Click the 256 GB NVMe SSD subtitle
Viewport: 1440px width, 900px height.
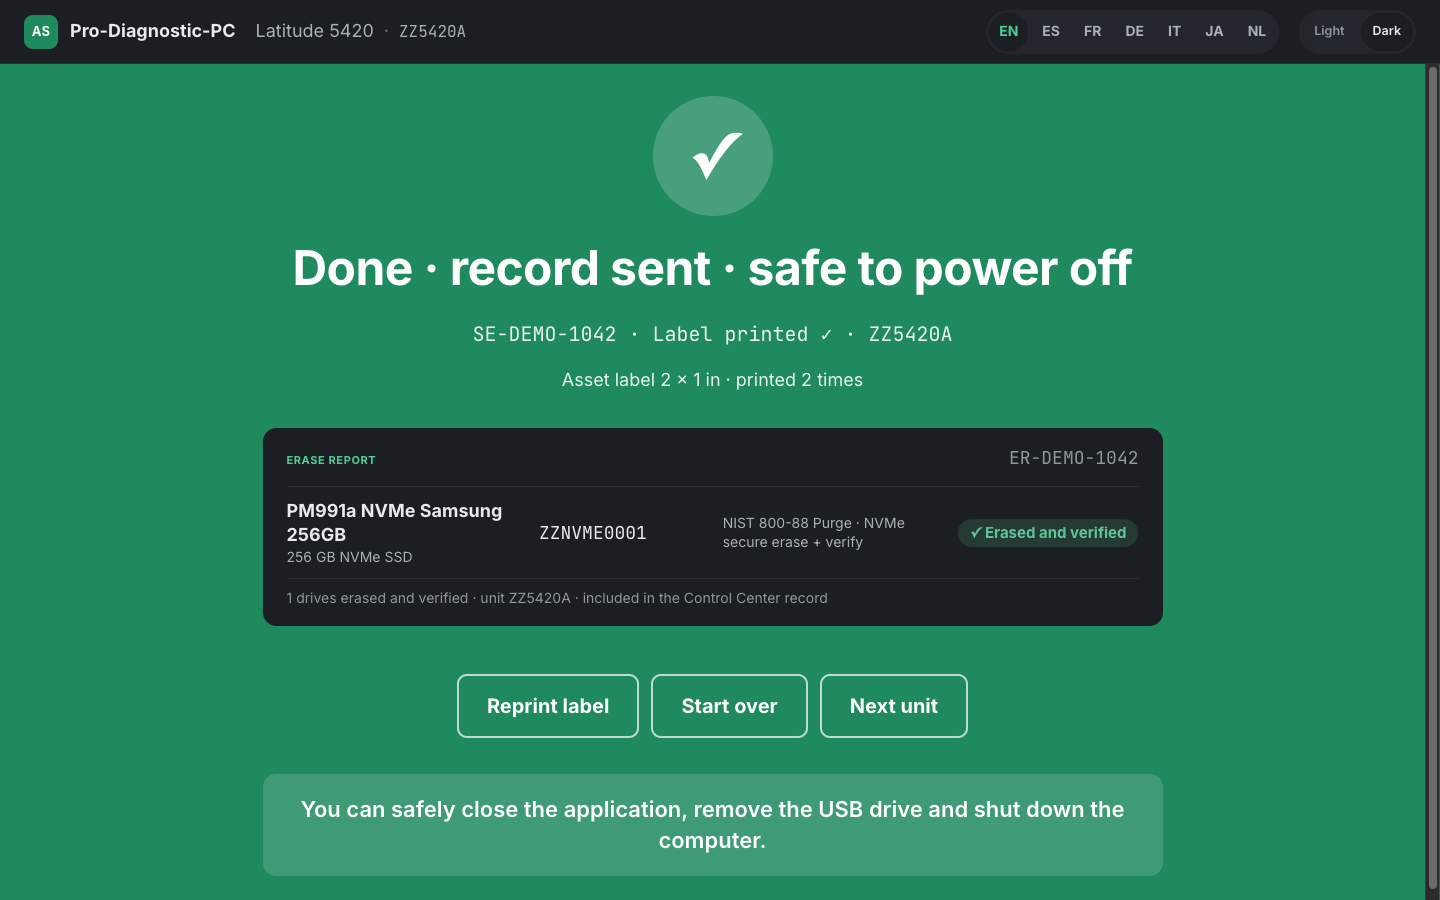tap(350, 557)
